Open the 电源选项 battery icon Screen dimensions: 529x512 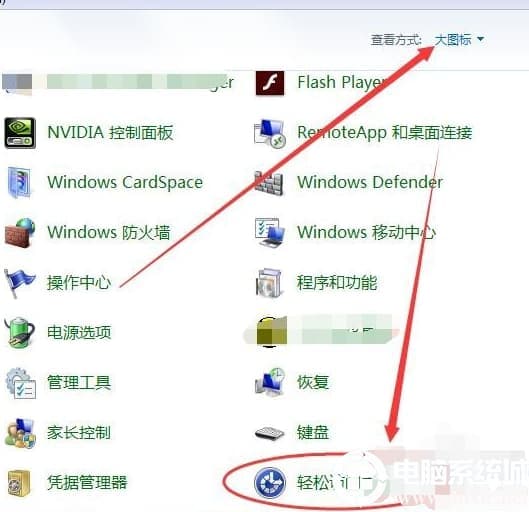pyautogui.click(x=20, y=332)
